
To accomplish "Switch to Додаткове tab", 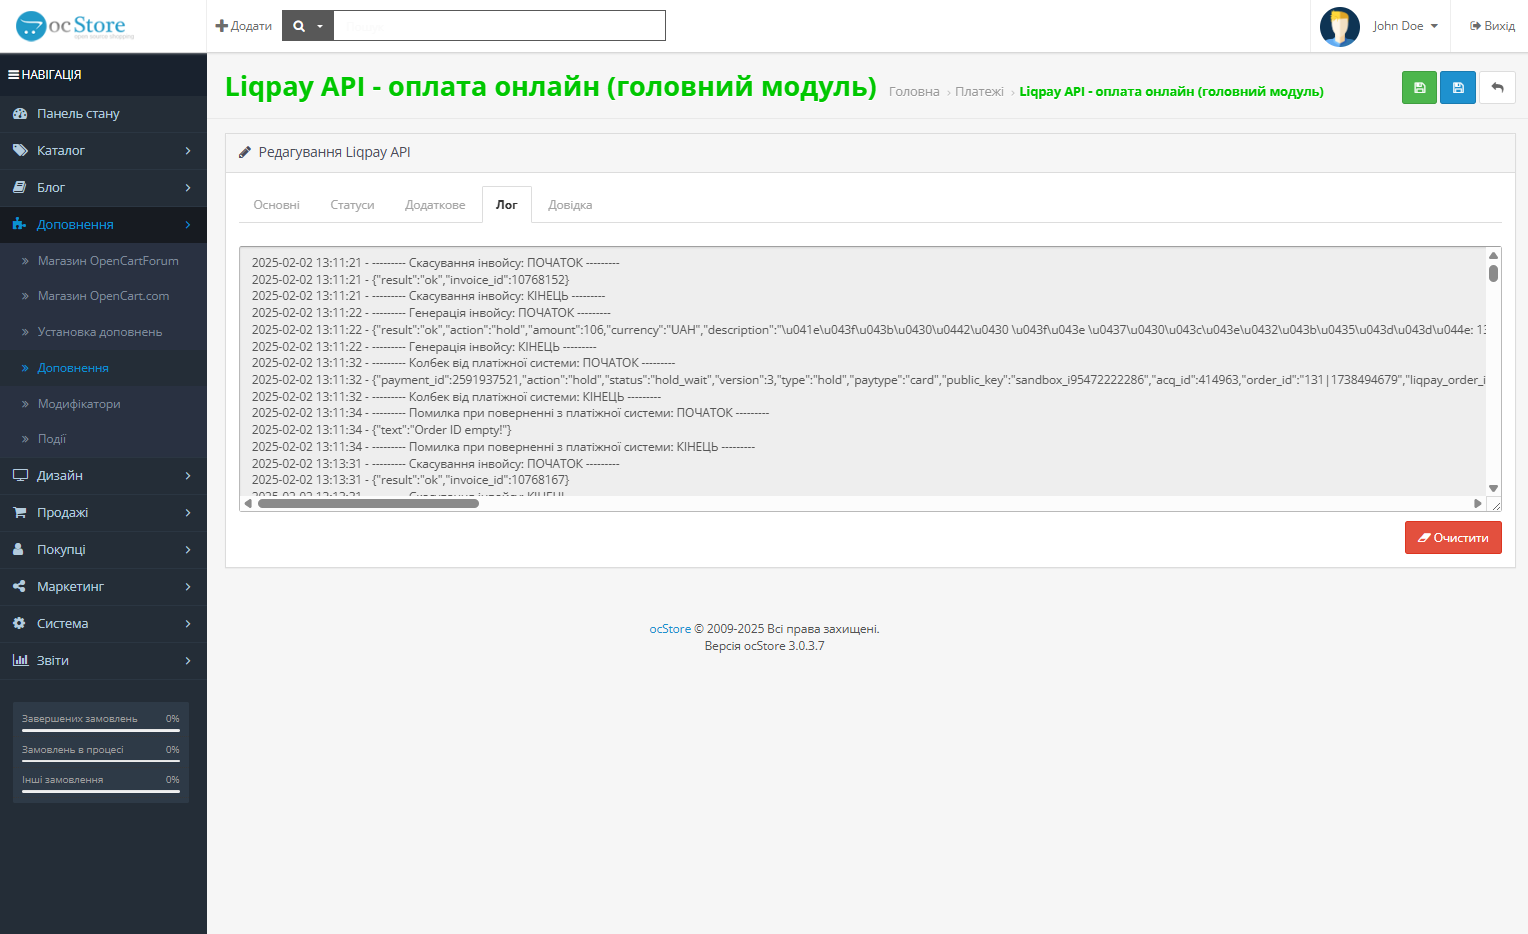I will (x=435, y=205).
